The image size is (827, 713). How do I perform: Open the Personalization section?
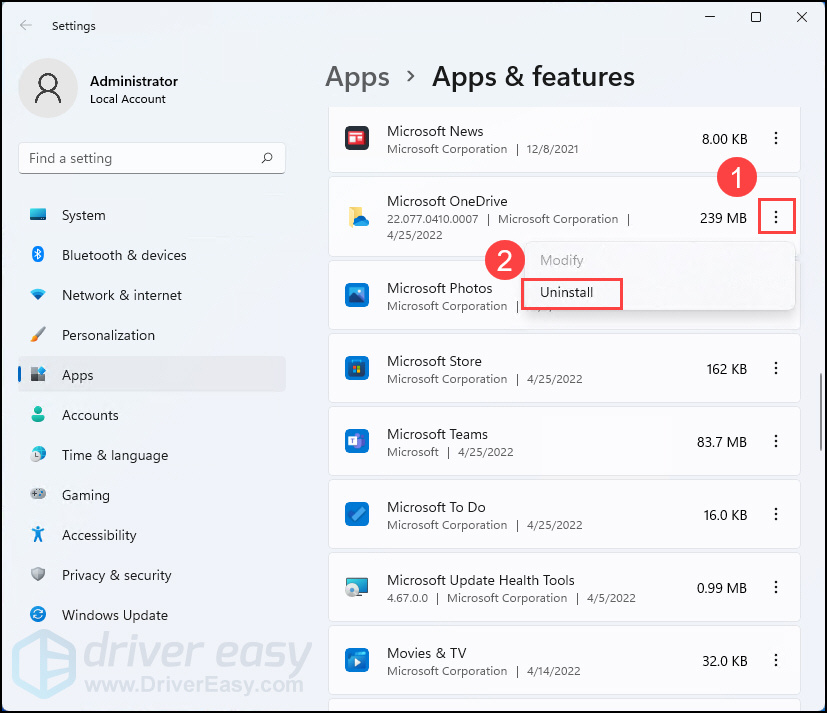(x=108, y=335)
